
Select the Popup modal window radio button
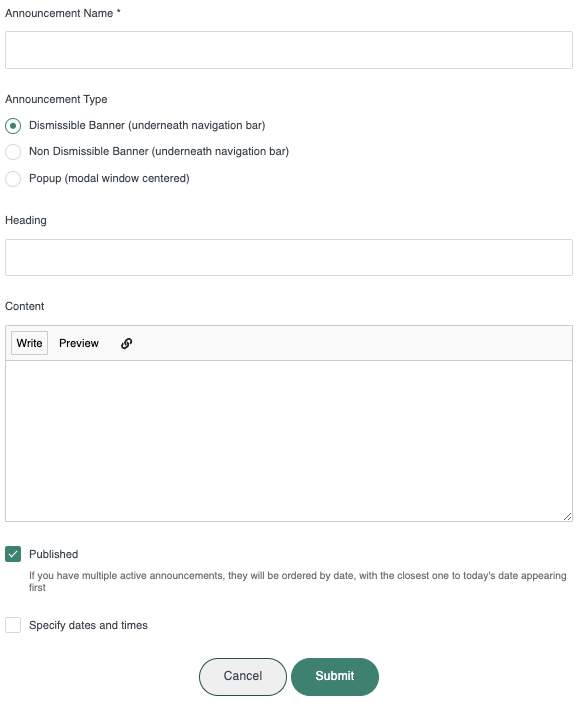point(13,179)
